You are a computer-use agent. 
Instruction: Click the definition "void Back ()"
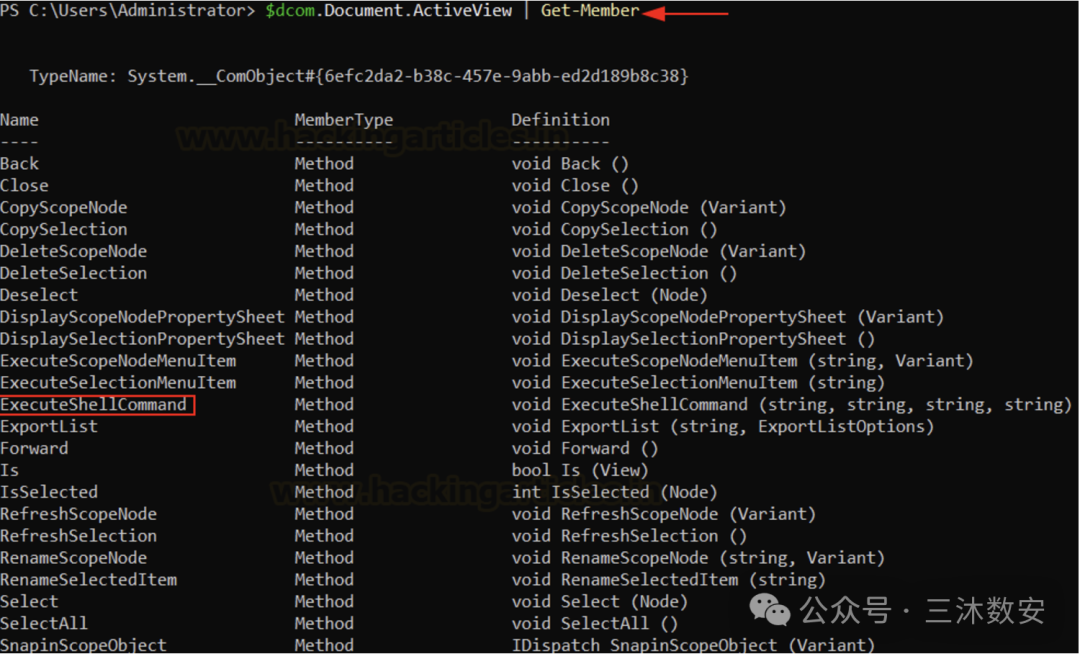pyautogui.click(x=570, y=164)
